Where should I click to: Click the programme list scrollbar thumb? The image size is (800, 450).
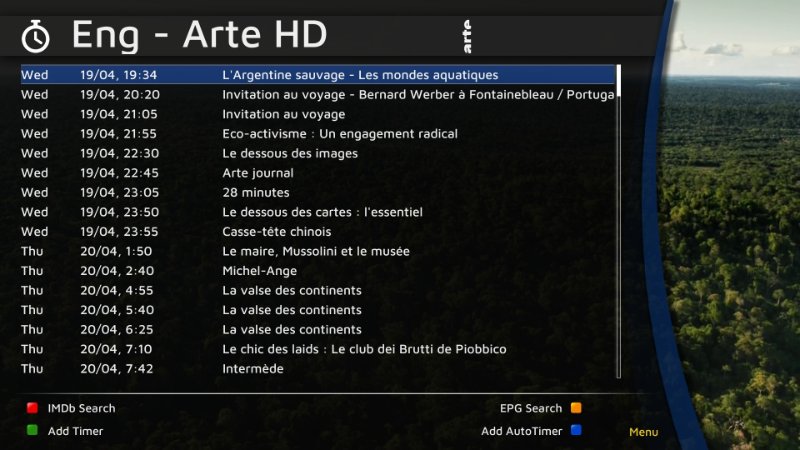coord(619,80)
